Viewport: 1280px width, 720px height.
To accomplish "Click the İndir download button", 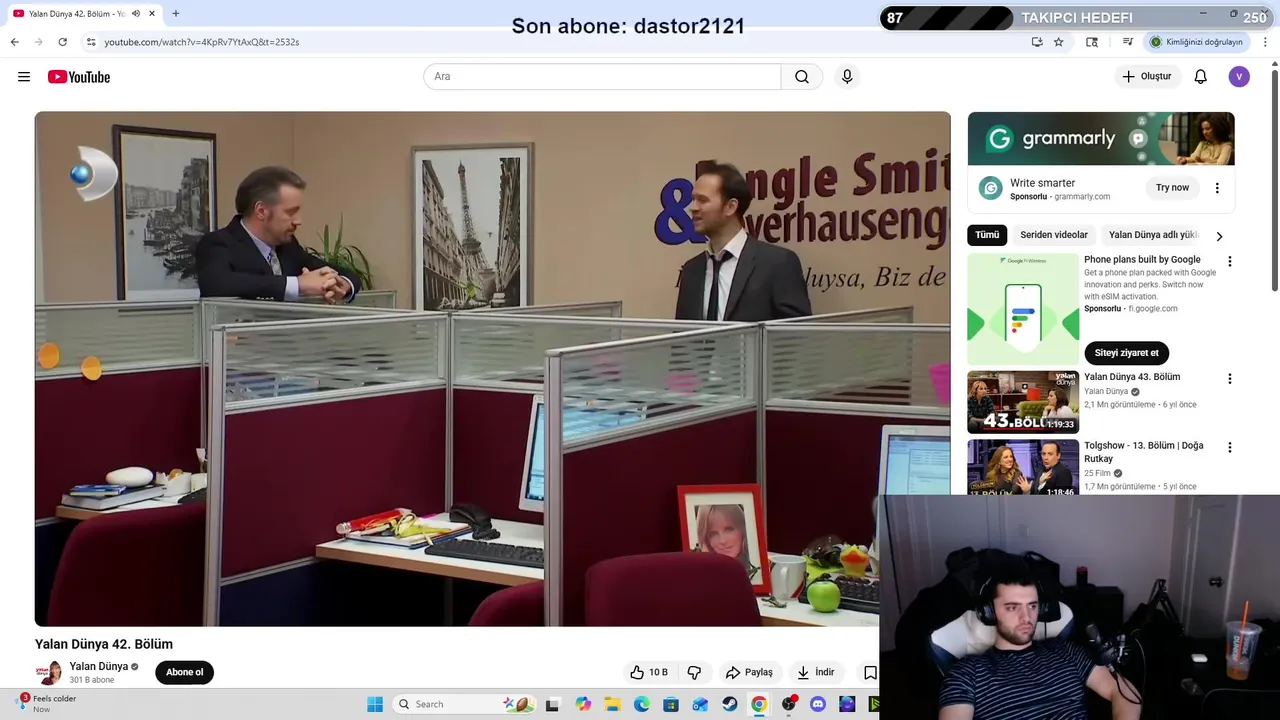I will [815, 672].
